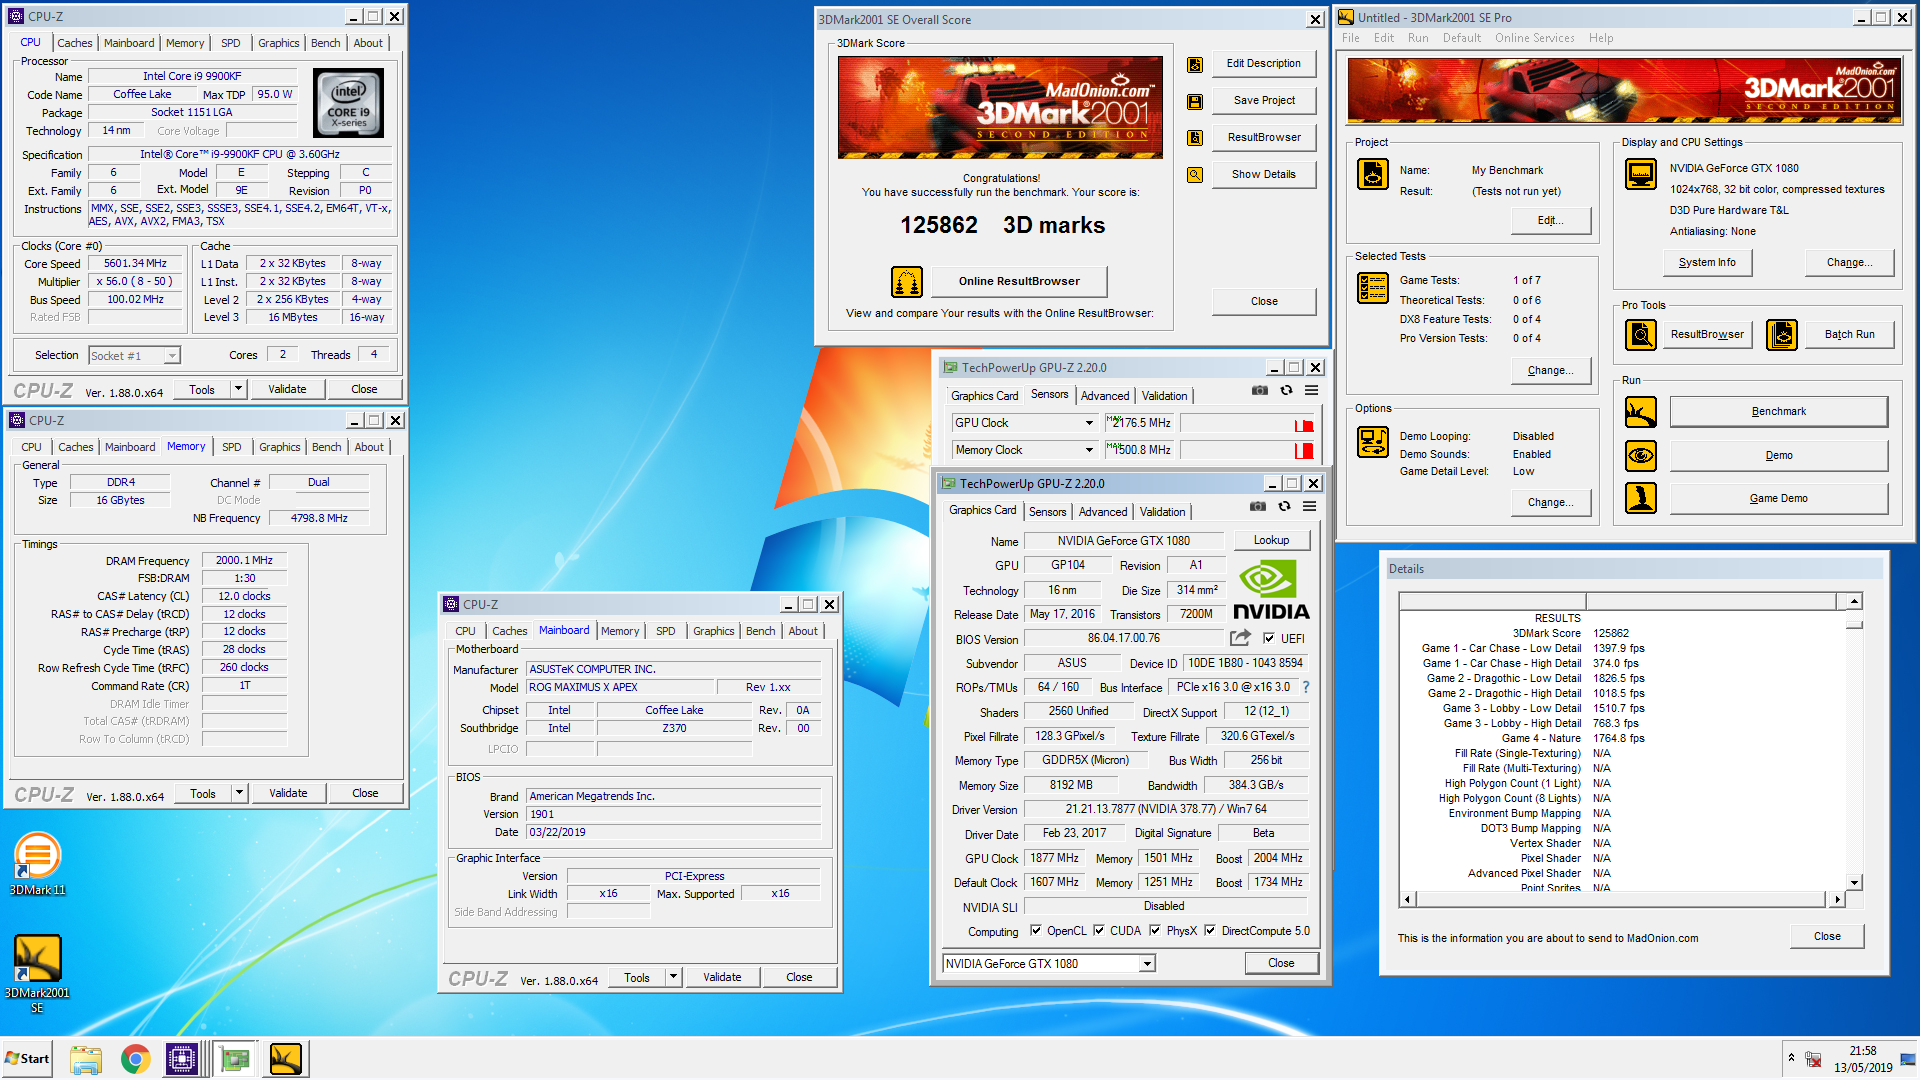Toggle the DirectCompute 5.0 checkbox

[1210, 931]
